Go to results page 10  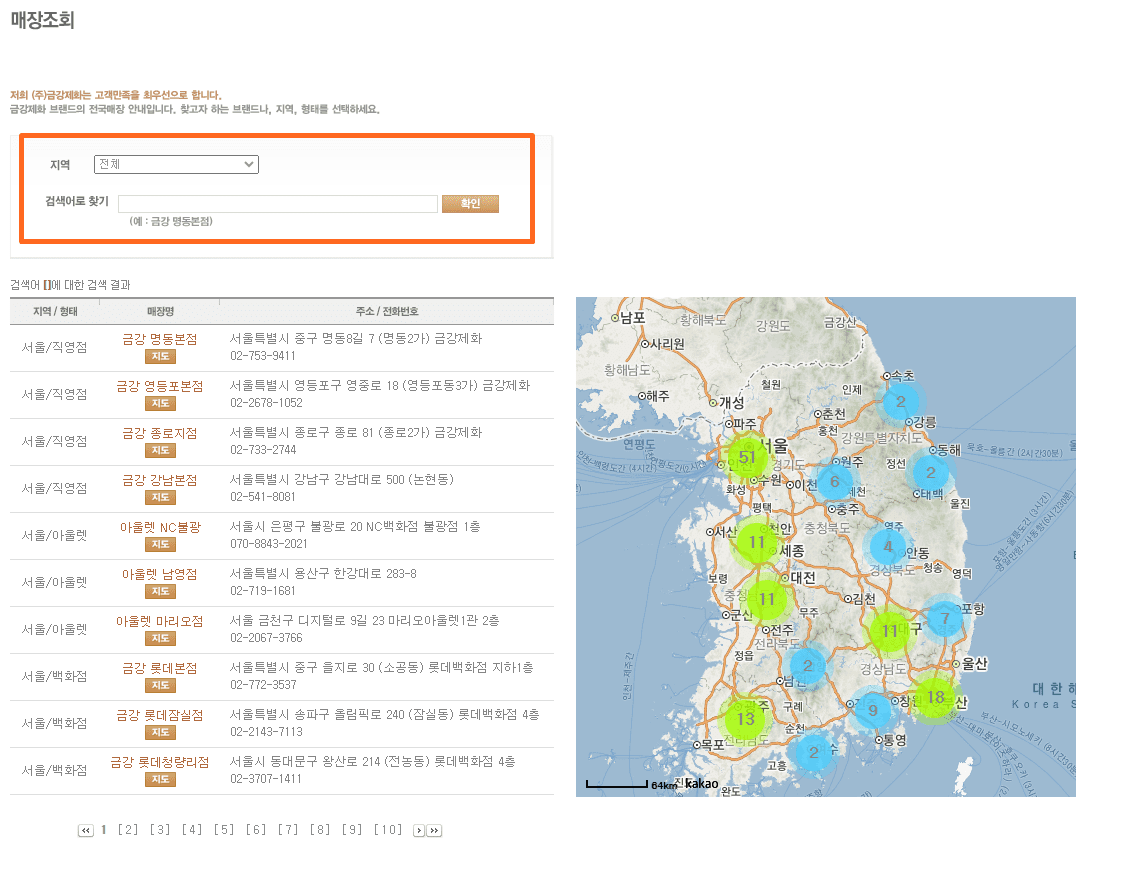coord(387,830)
